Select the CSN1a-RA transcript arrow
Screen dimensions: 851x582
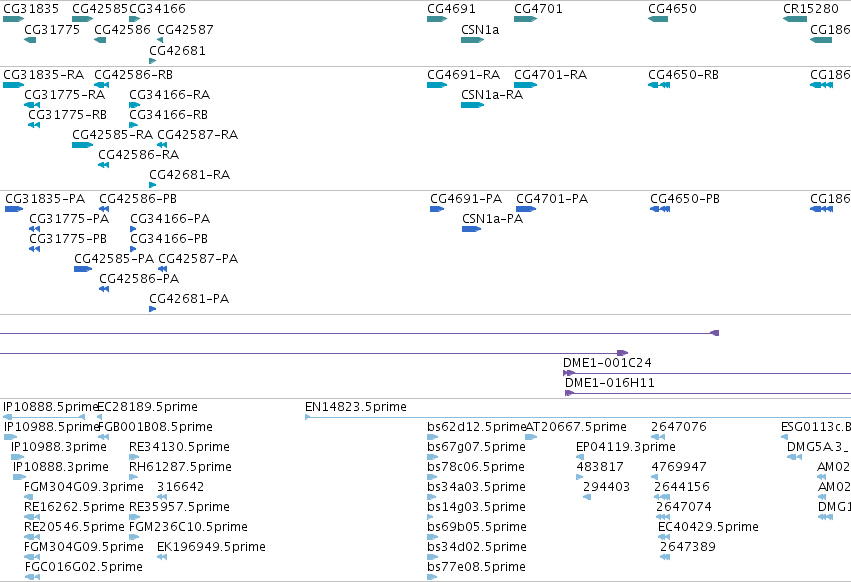tap(472, 105)
